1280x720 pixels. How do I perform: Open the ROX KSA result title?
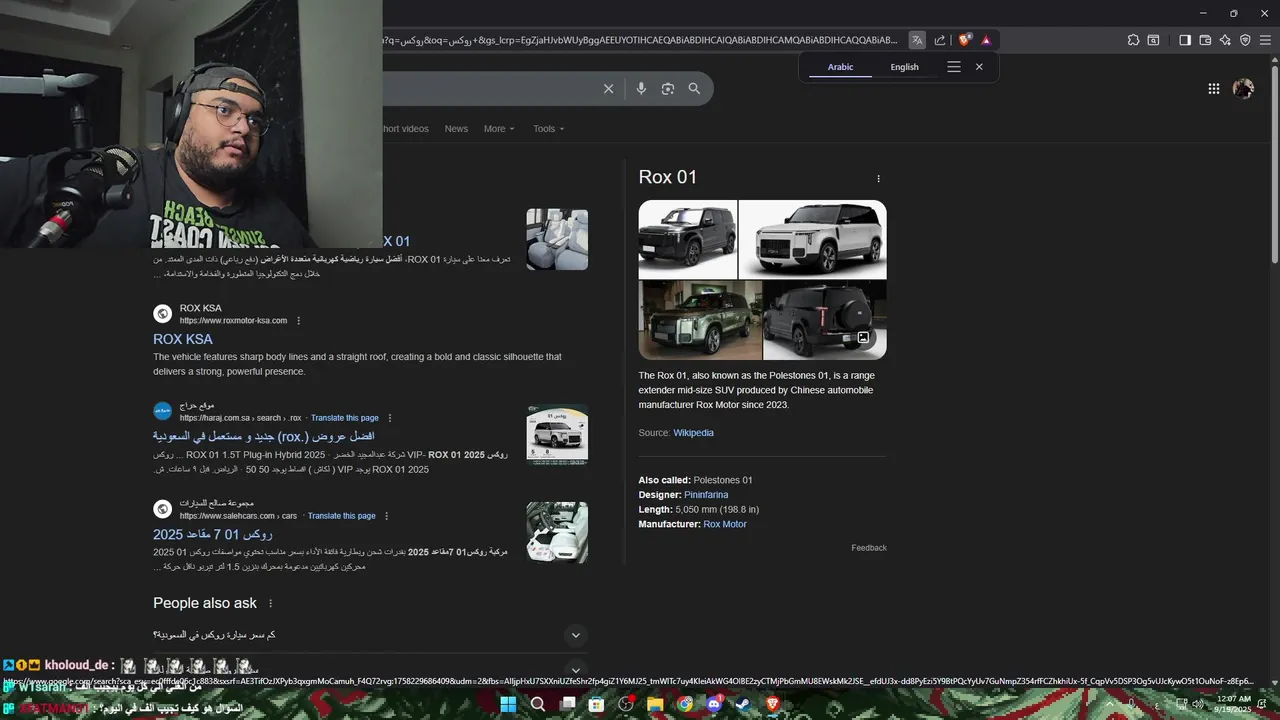pyautogui.click(x=183, y=339)
